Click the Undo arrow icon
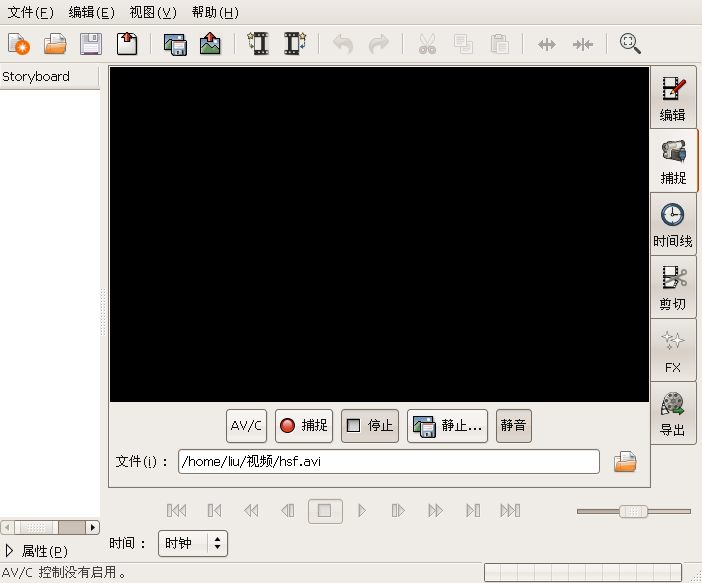This screenshot has width=702, height=583. (x=343, y=44)
